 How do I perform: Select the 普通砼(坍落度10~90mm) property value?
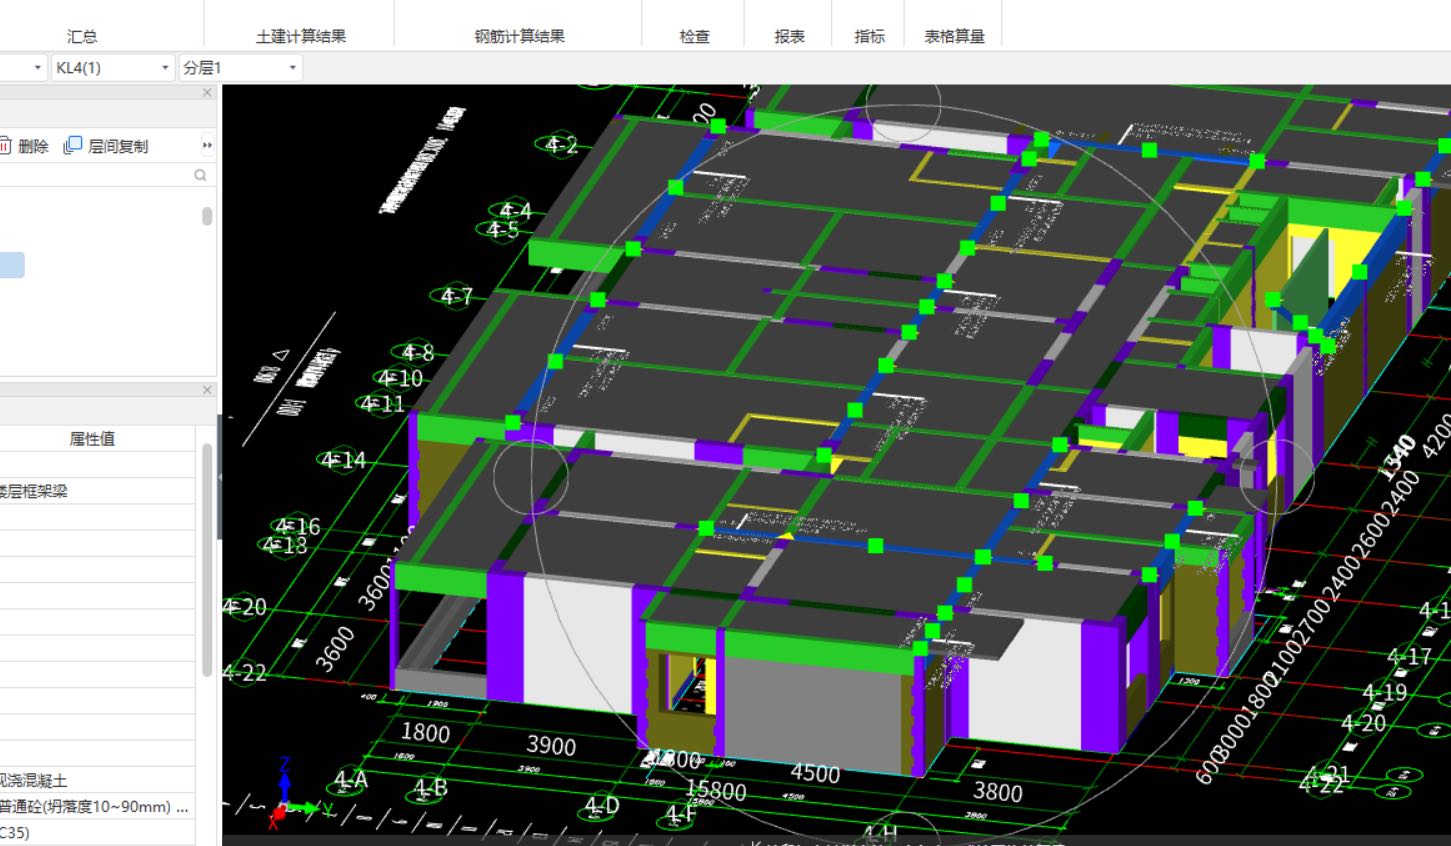(x=97, y=806)
